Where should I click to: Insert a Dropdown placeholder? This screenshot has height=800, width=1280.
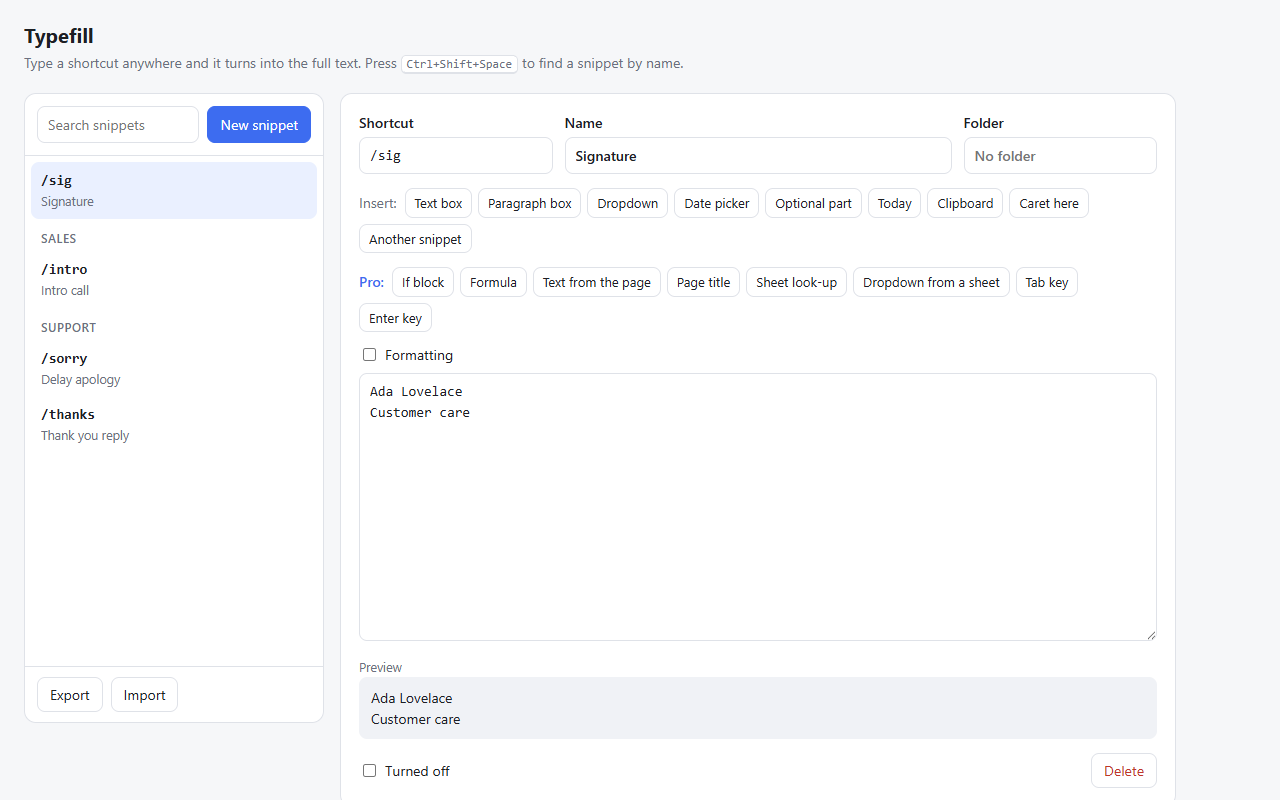[x=628, y=203]
